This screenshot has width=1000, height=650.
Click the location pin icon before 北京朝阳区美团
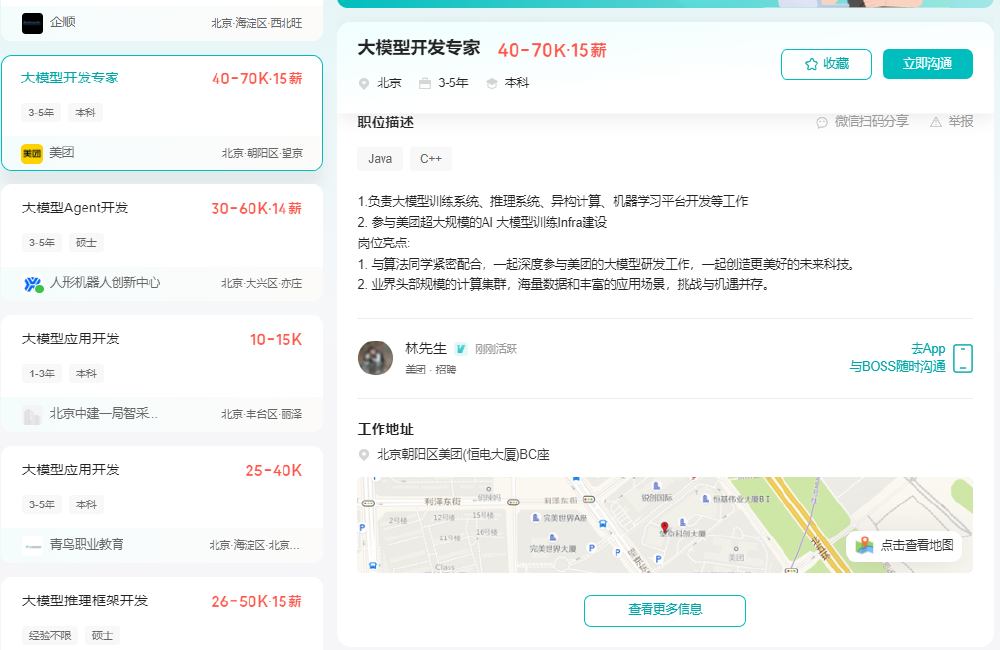[364, 453]
